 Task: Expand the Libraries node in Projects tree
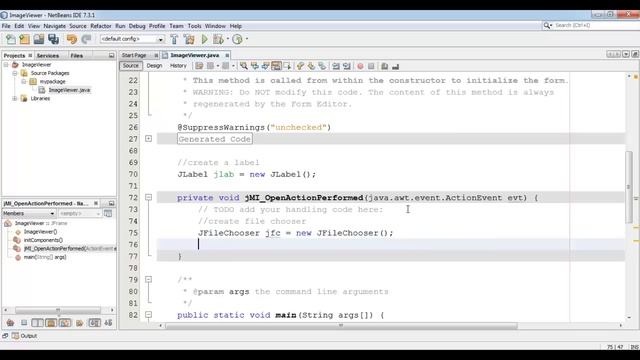[15, 98]
